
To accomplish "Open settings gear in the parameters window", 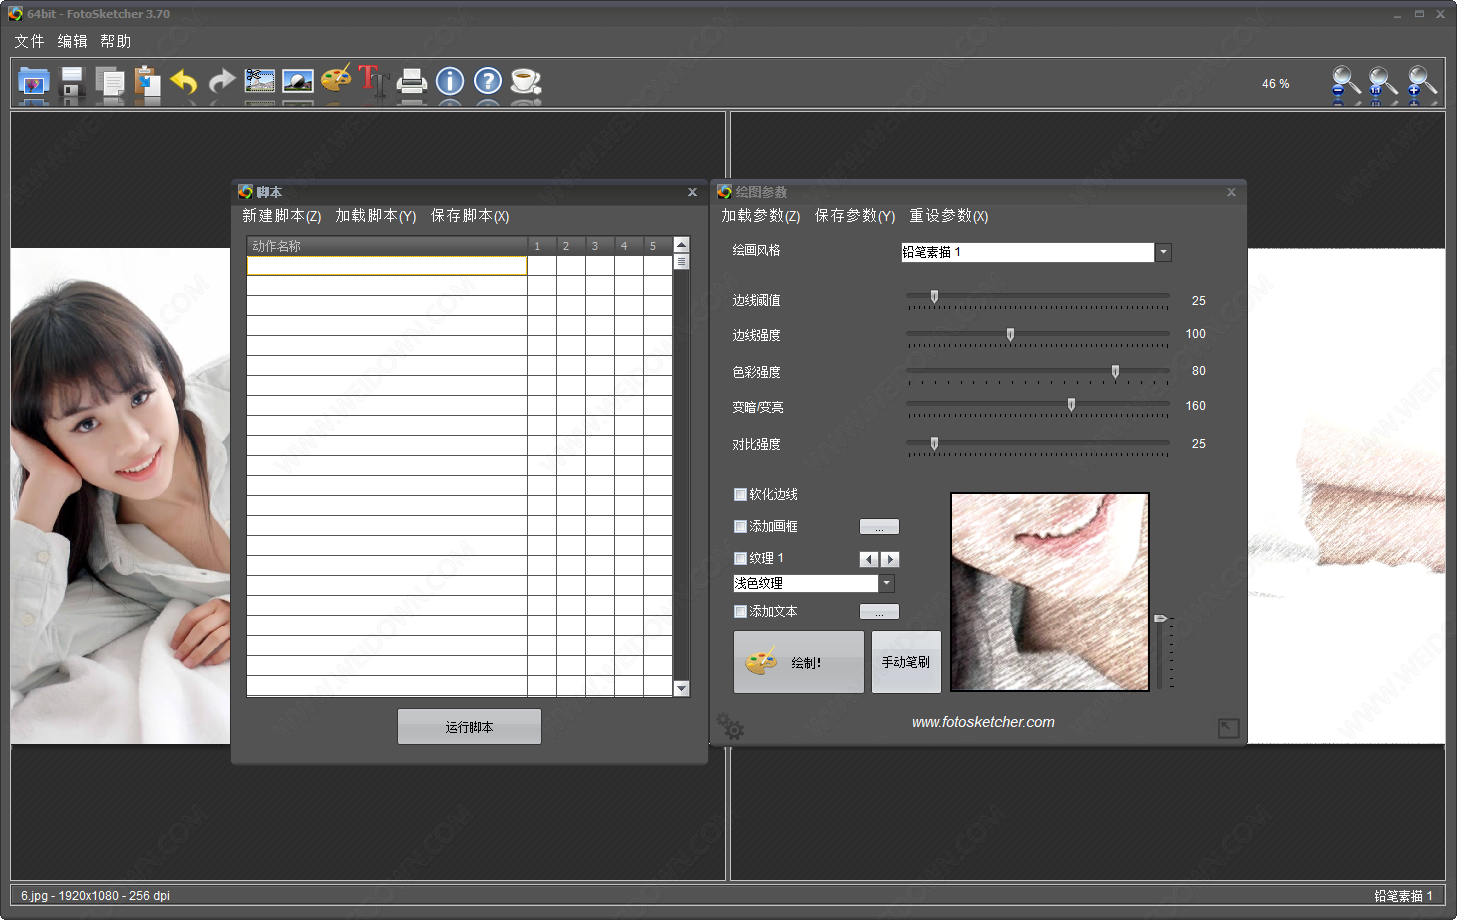I will point(730,726).
